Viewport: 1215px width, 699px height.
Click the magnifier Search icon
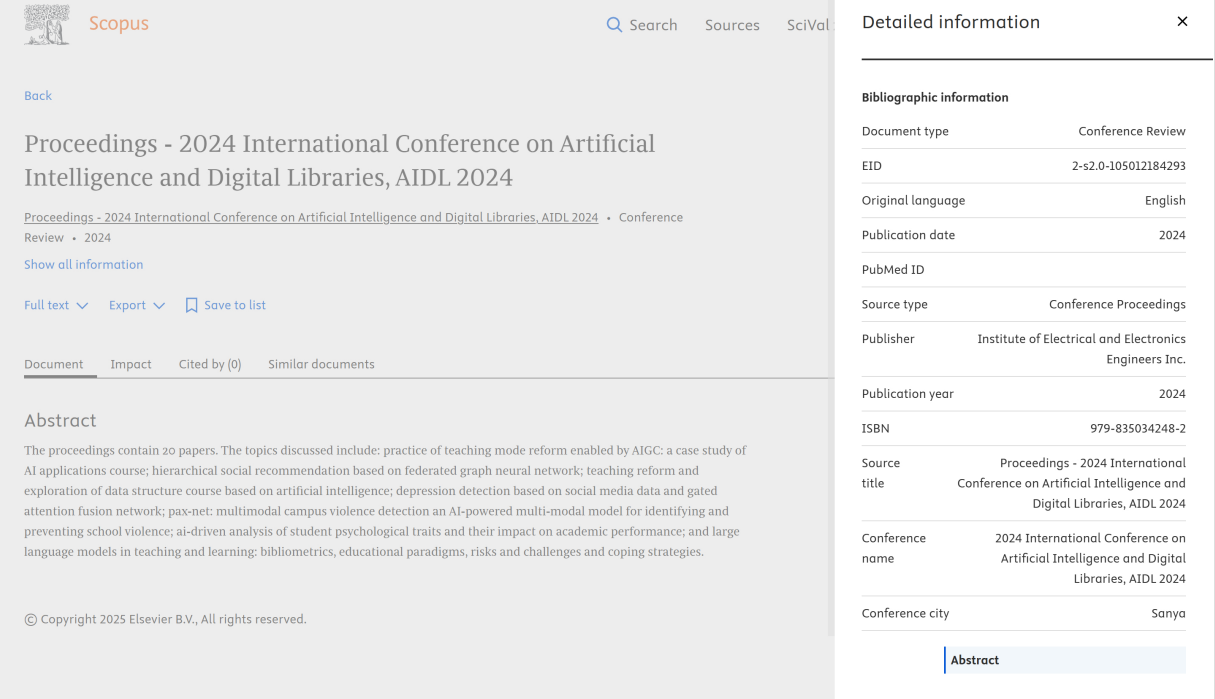pos(614,24)
